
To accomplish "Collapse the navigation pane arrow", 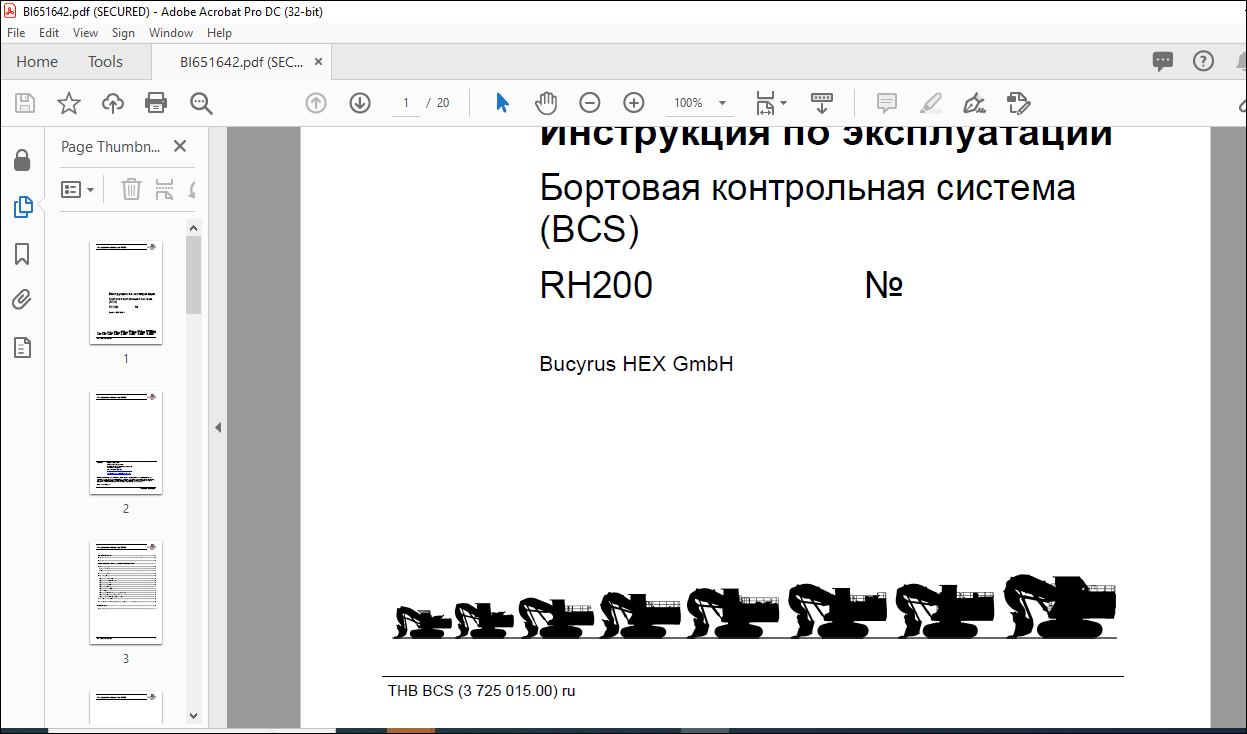I will [217, 427].
